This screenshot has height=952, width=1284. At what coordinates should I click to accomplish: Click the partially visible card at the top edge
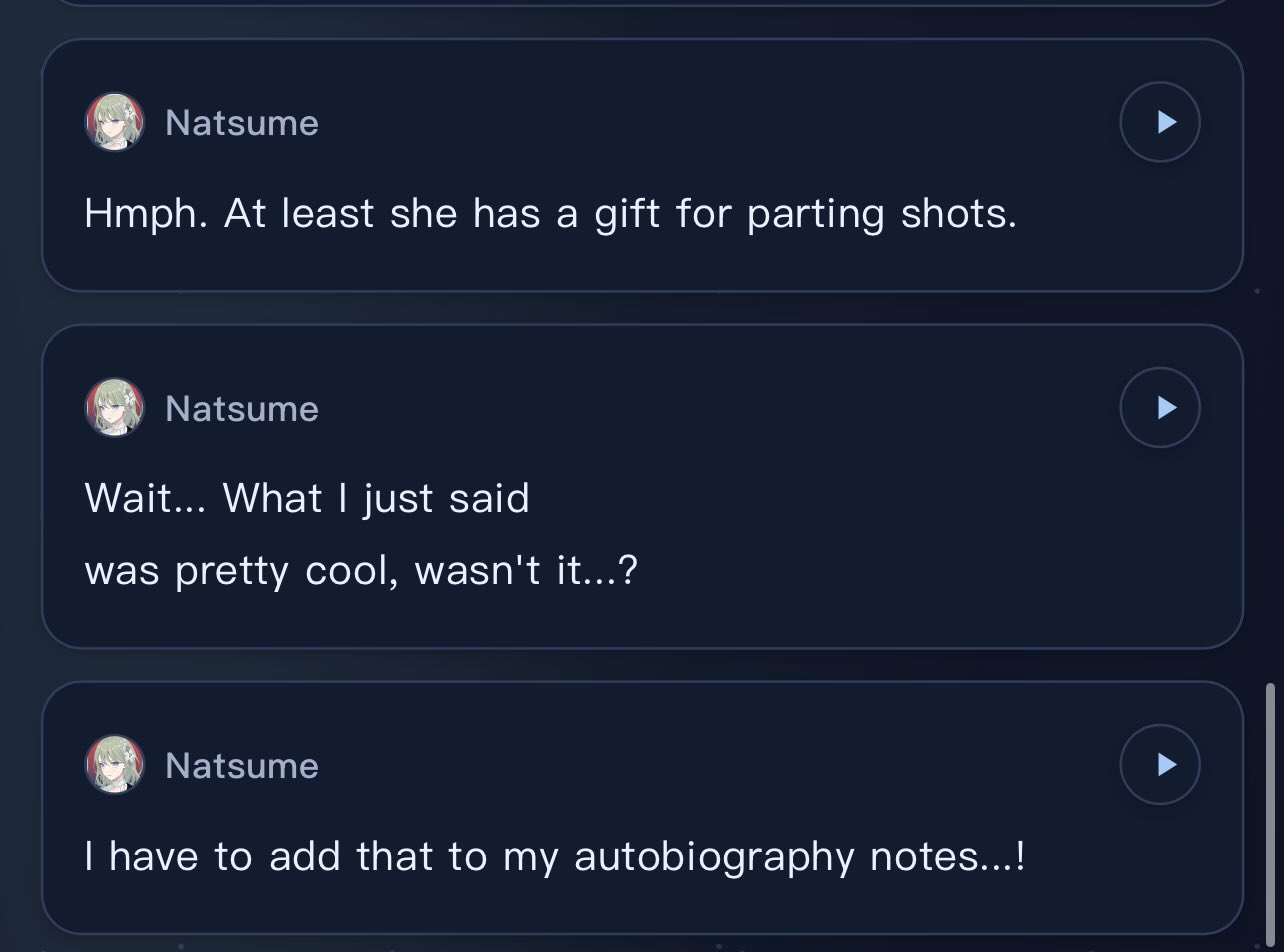642,3
